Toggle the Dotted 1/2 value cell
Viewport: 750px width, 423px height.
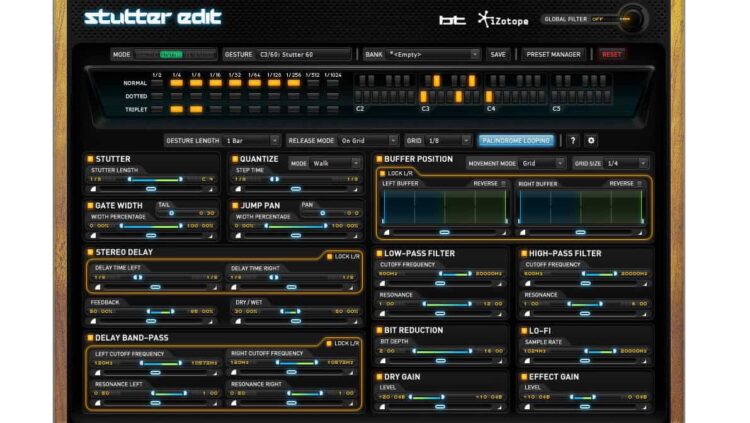[157, 96]
